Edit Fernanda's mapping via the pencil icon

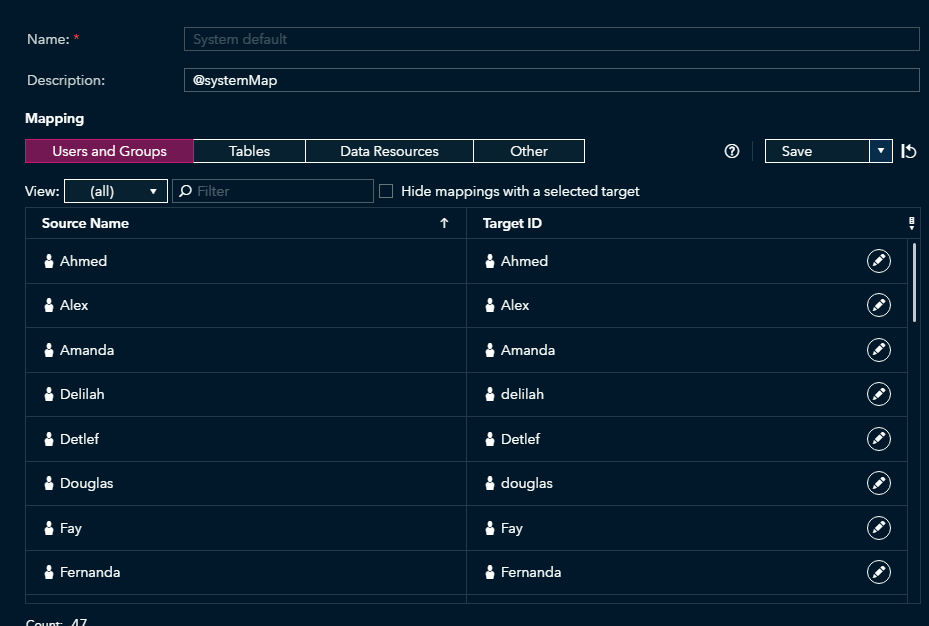(878, 572)
